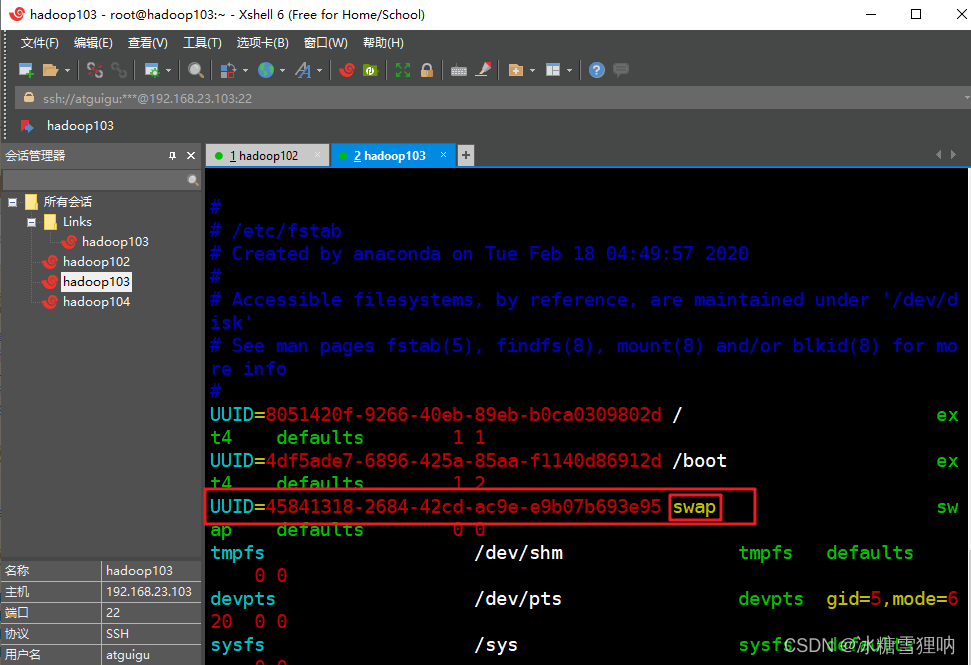Expand the Encoding dropdown arrow

282,71
